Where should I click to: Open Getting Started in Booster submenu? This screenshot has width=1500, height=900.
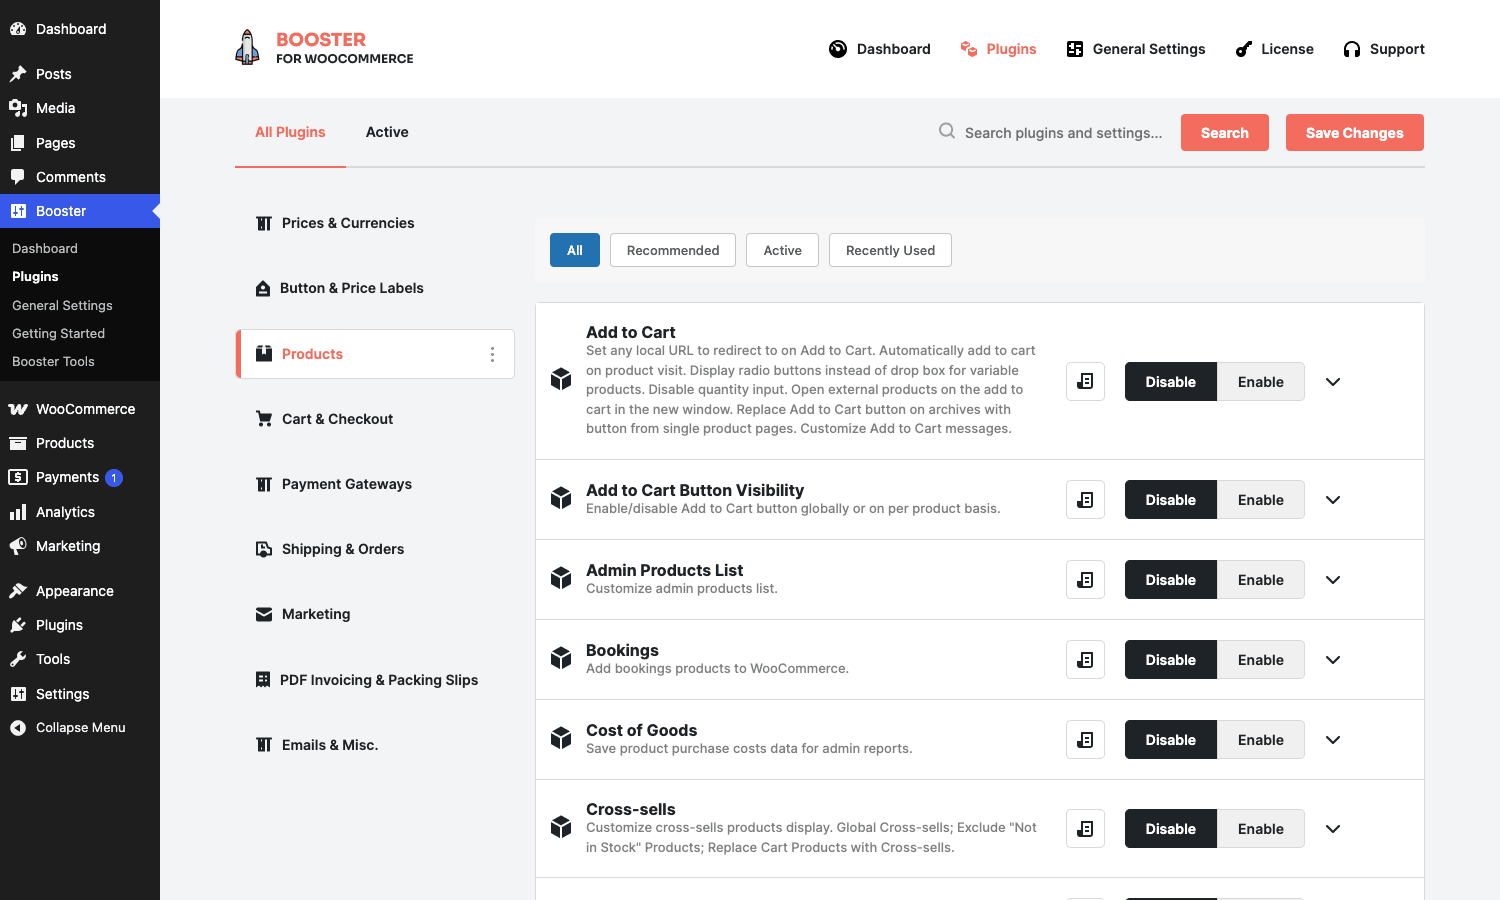tap(58, 333)
